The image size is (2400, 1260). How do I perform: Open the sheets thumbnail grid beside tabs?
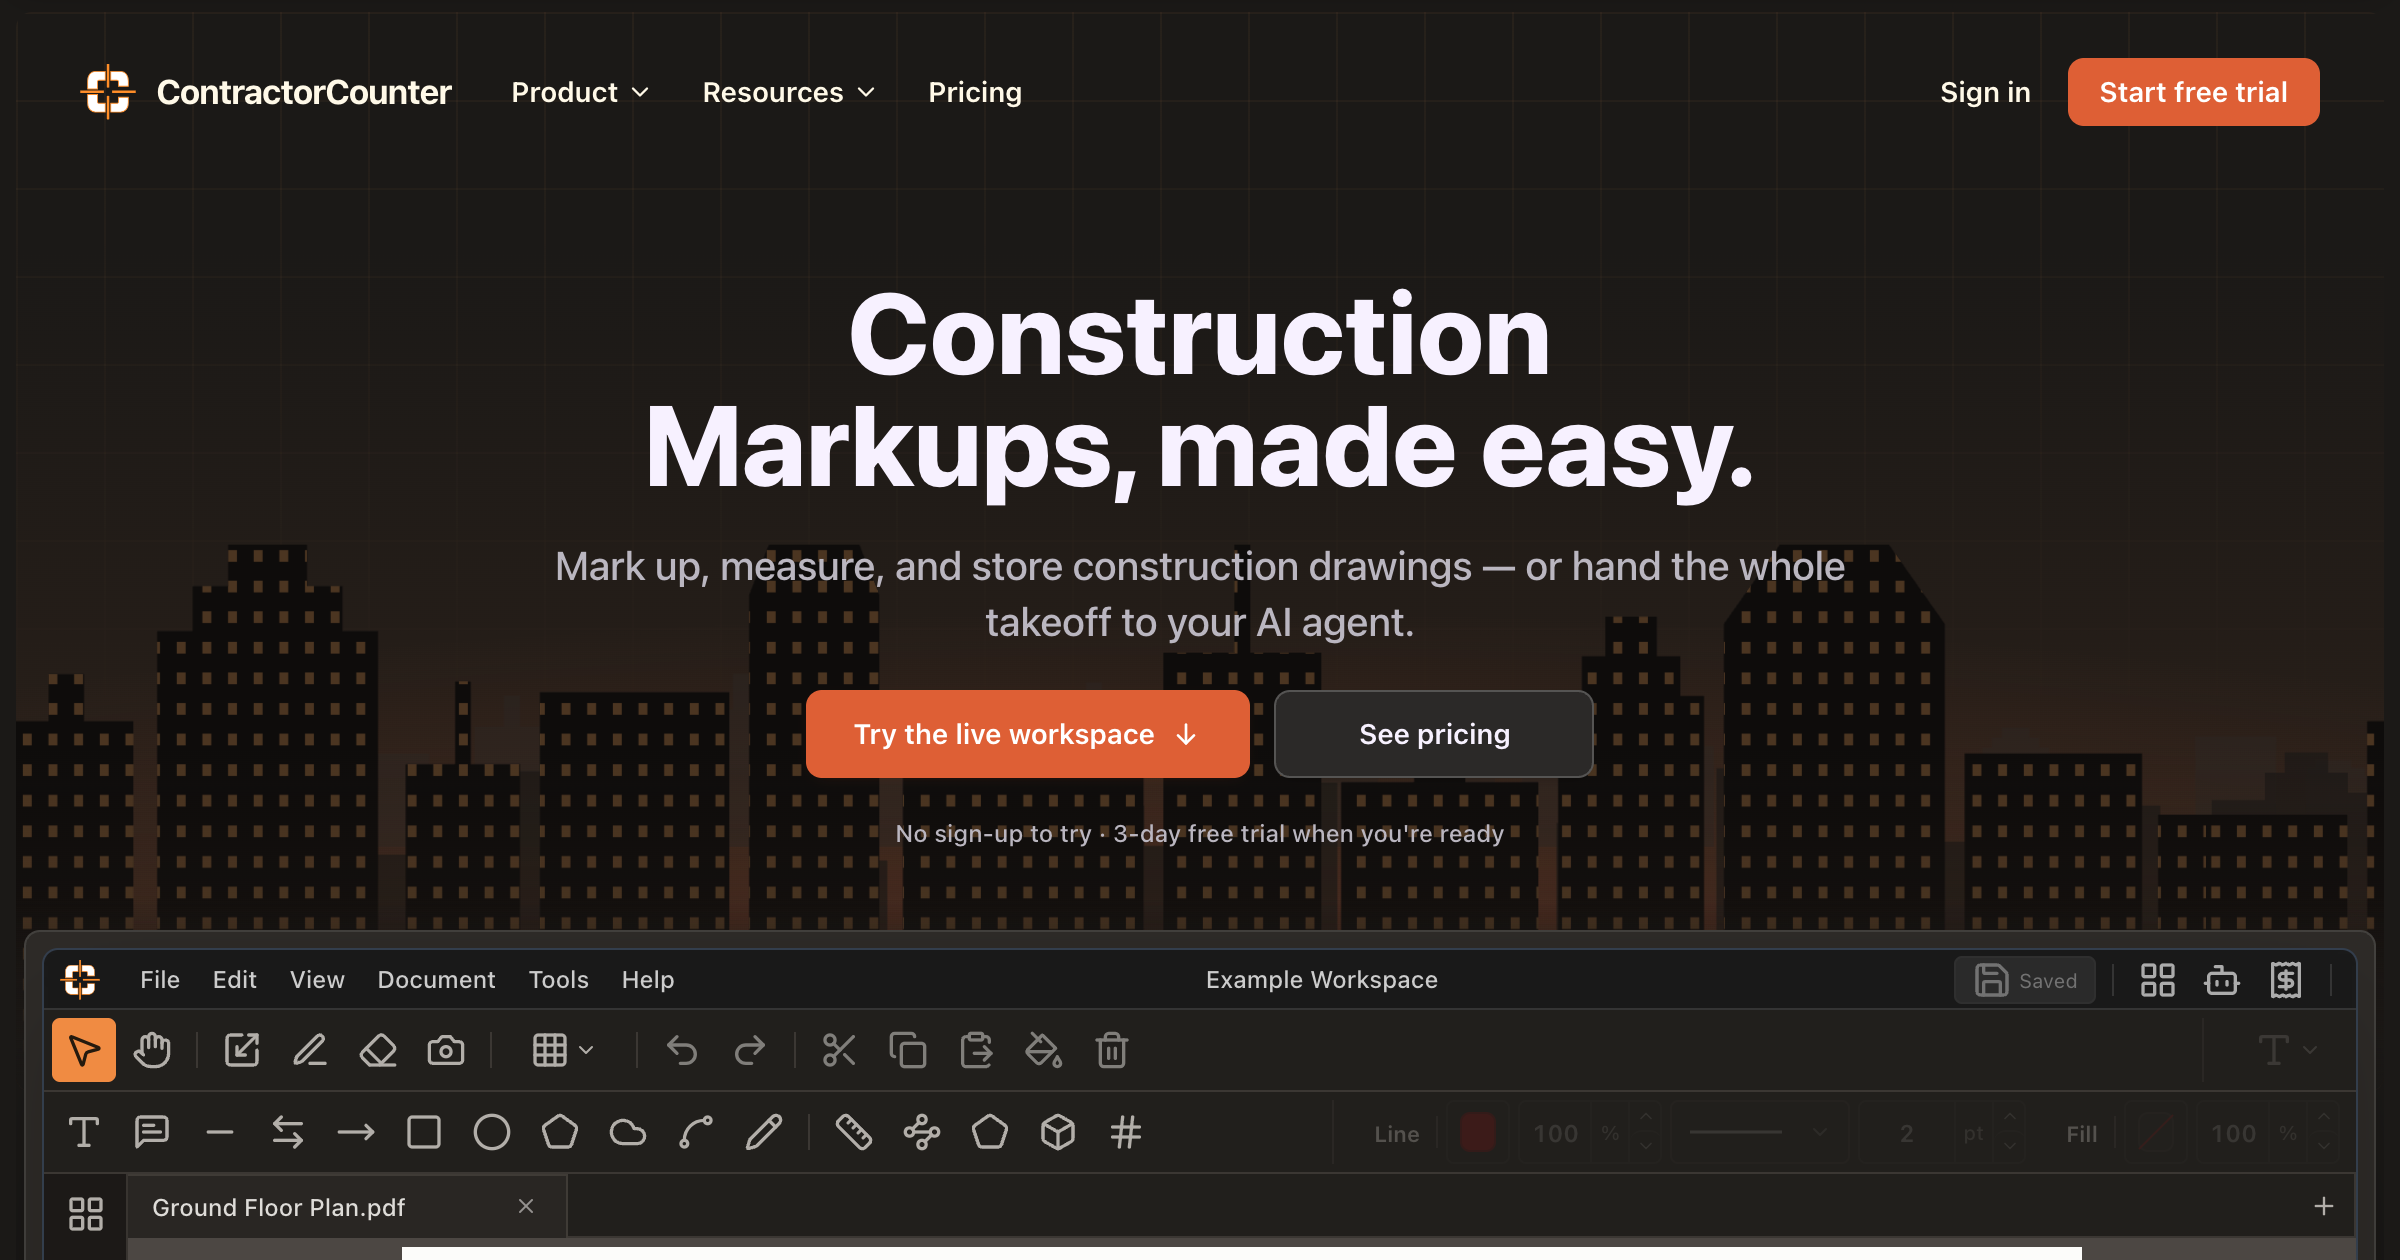coord(86,1214)
